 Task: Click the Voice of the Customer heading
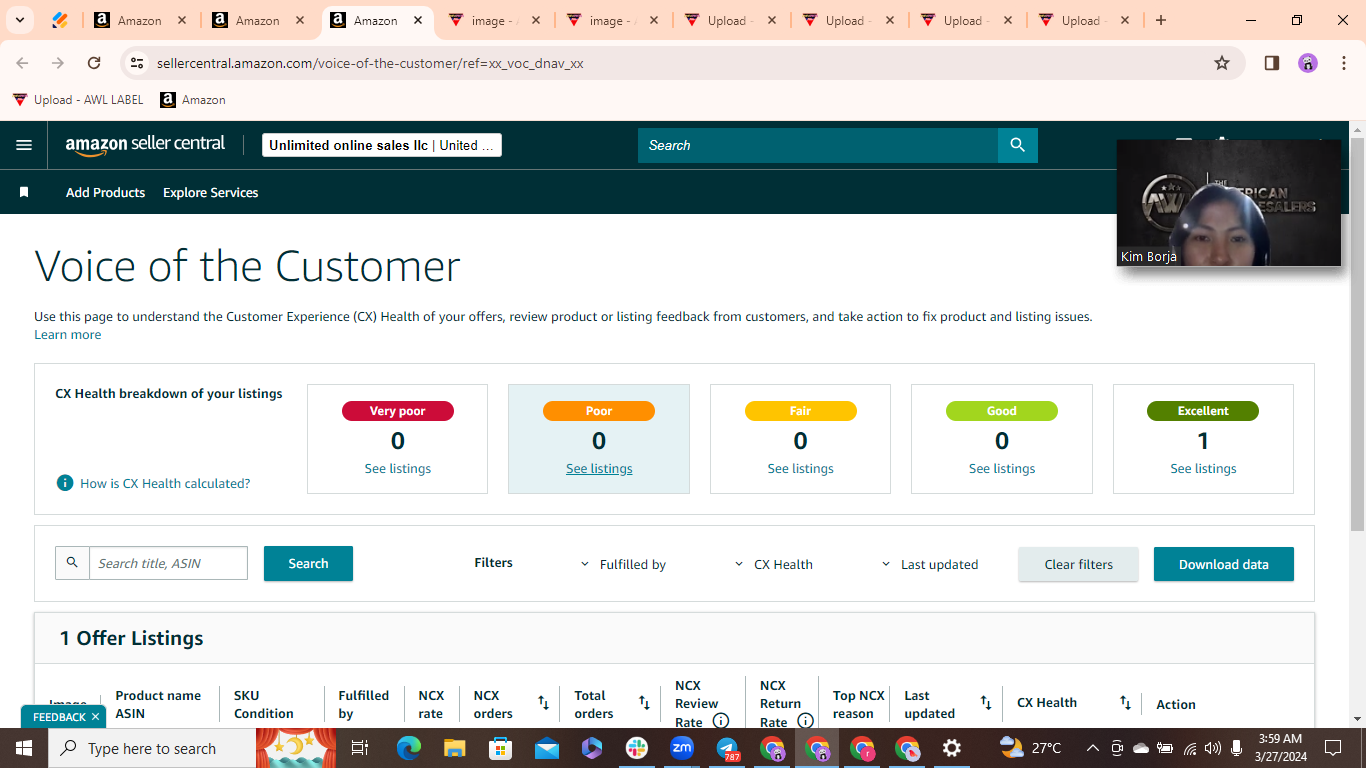tap(247, 266)
